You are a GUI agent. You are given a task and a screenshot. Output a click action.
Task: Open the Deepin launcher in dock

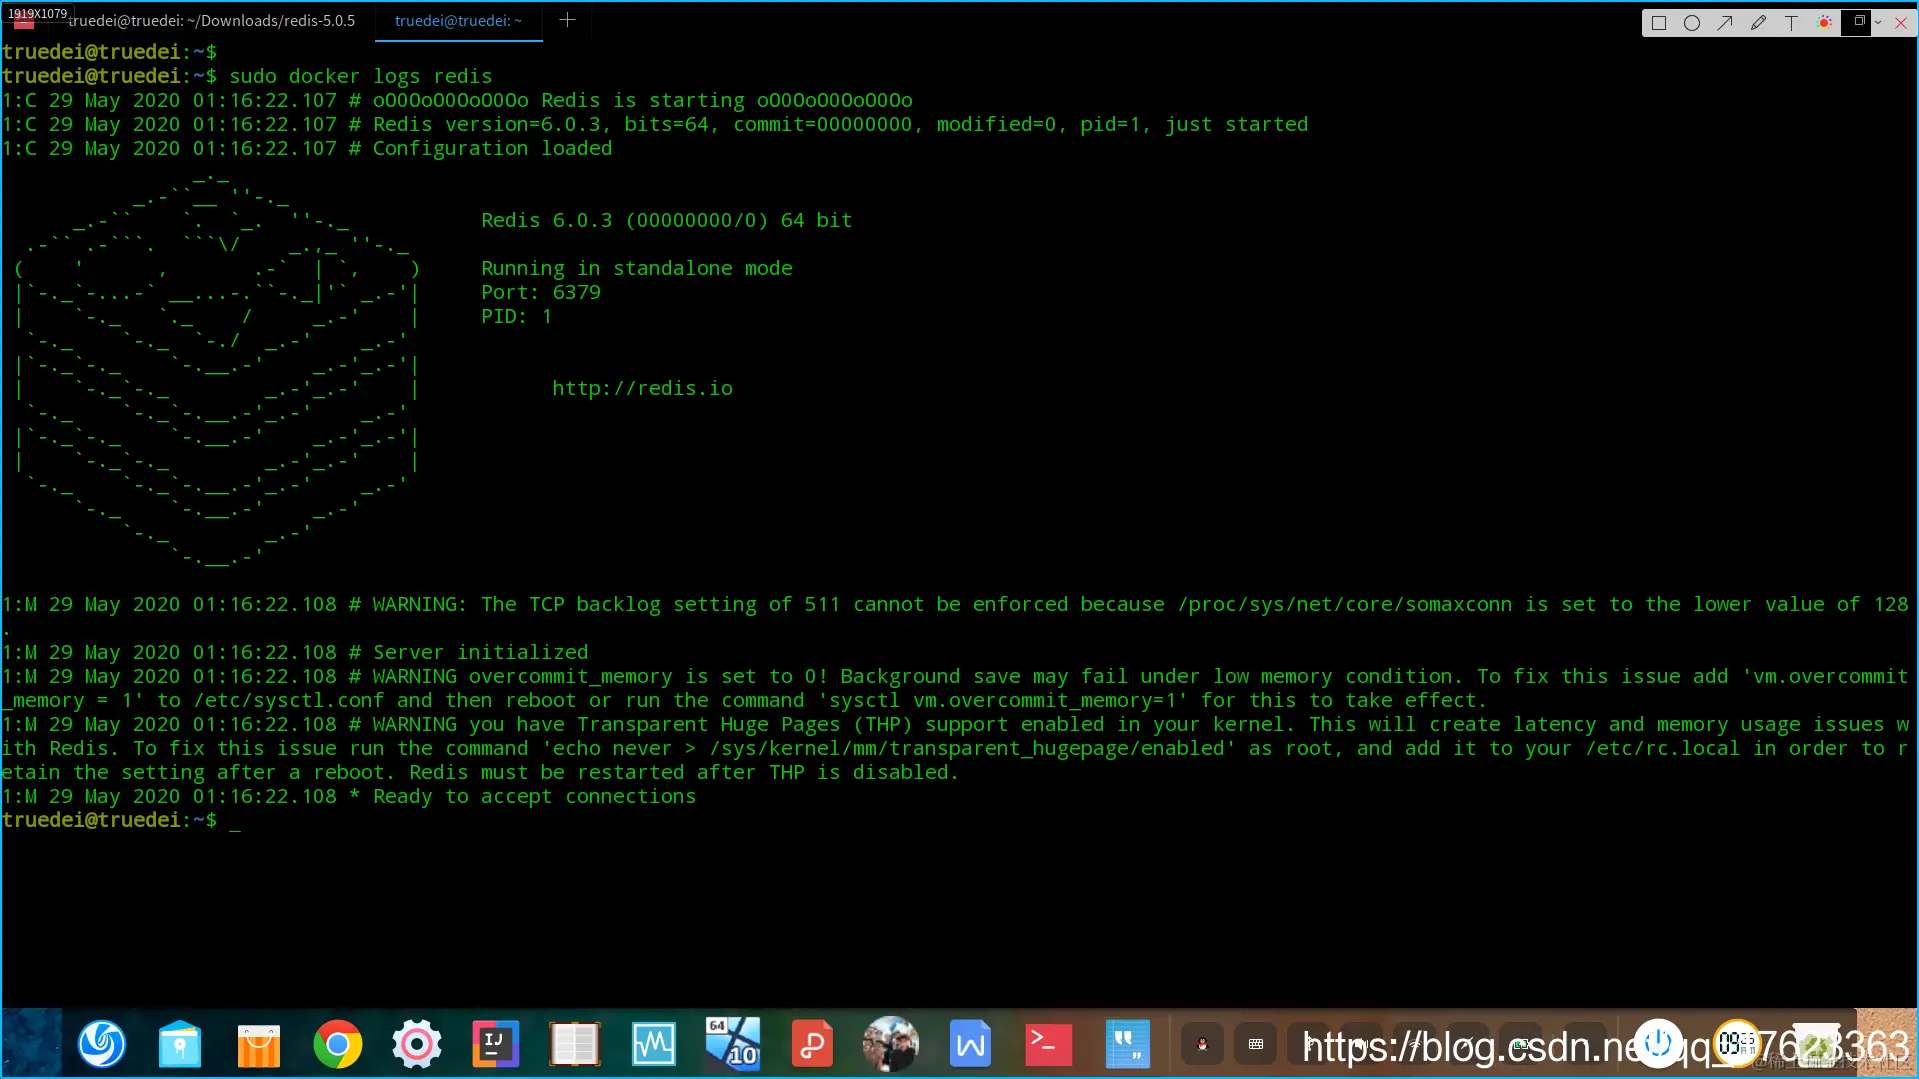click(102, 1044)
